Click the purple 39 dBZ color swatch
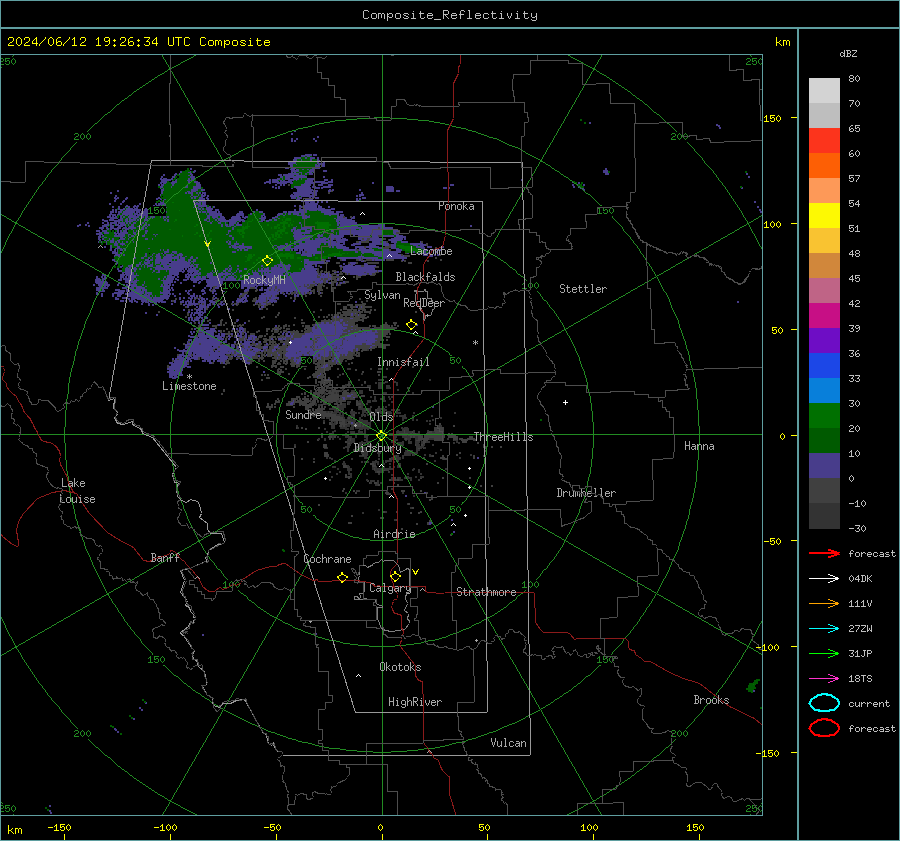 [x=824, y=341]
